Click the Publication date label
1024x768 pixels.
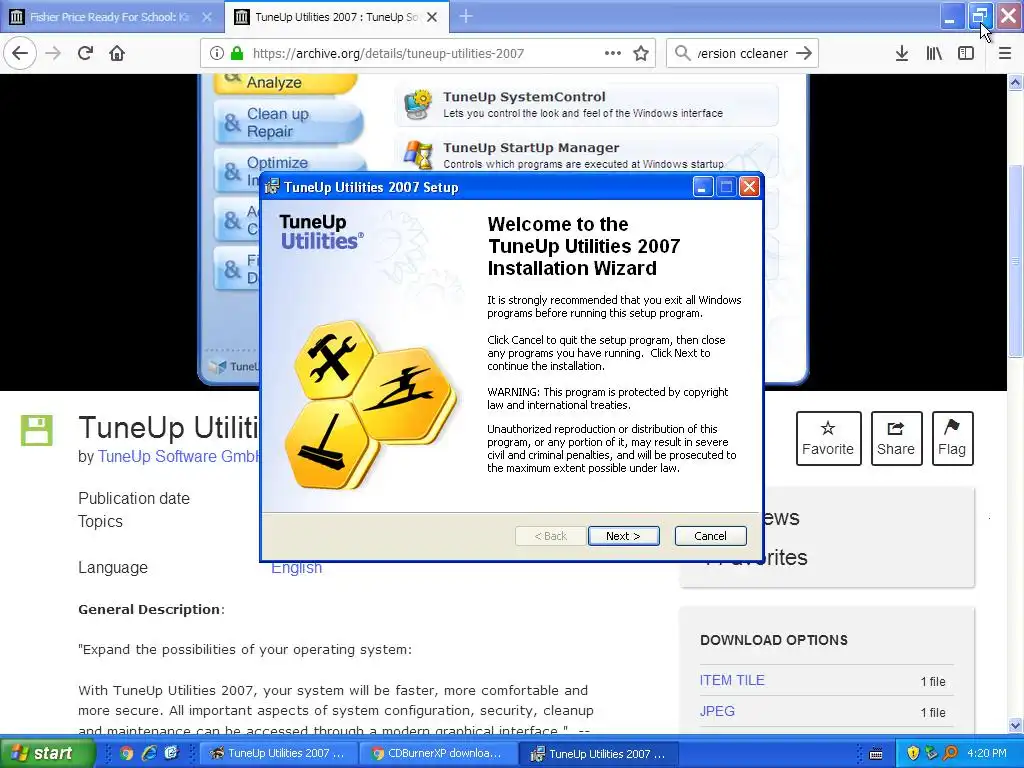point(134,498)
